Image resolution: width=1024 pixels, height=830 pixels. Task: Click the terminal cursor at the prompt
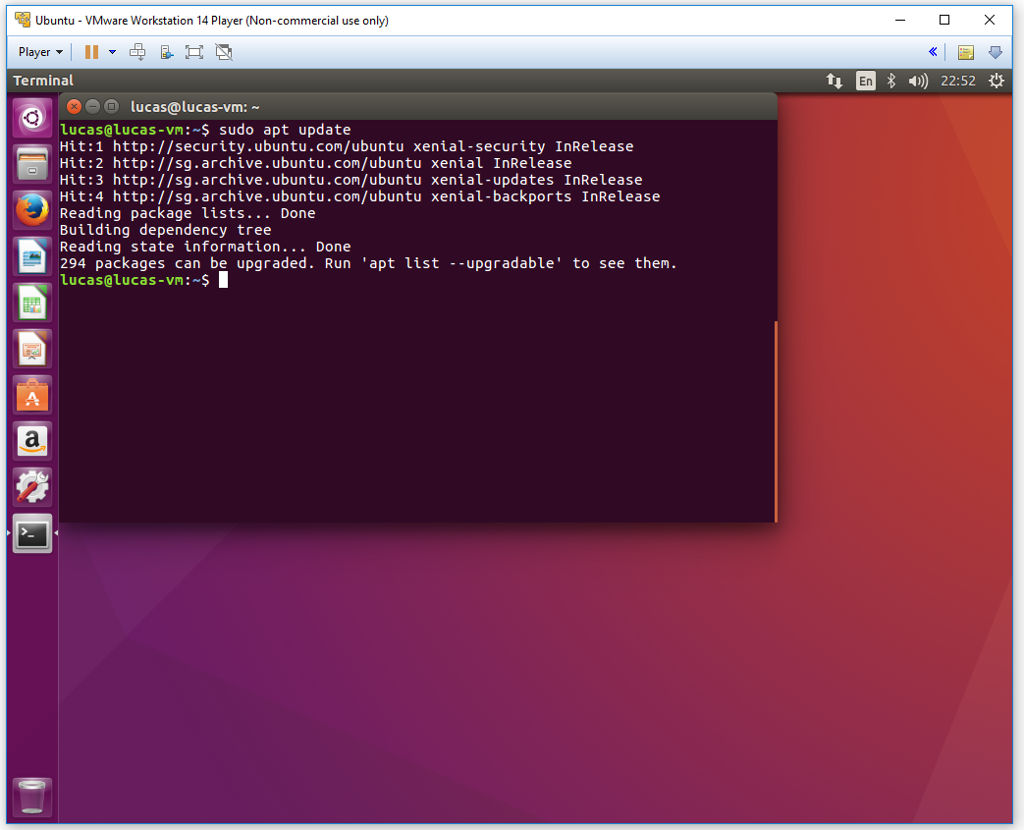click(x=223, y=279)
